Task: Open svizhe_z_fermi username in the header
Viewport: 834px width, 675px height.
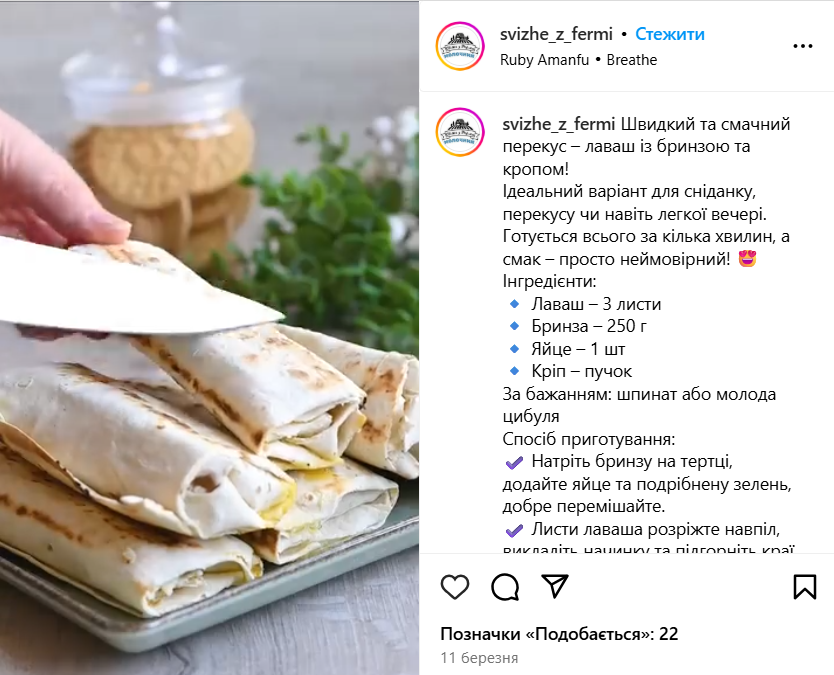Action: [556, 34]
